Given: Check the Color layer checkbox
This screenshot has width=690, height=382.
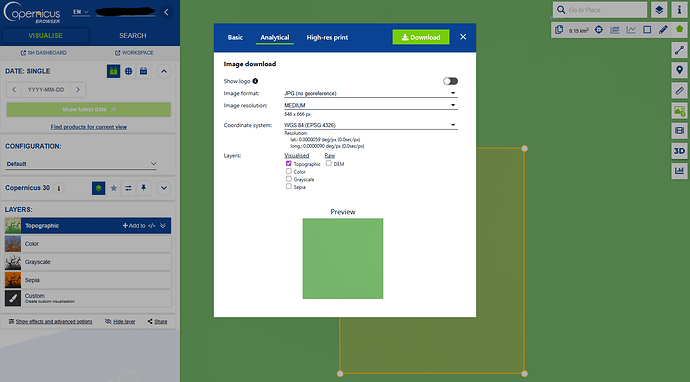Looking at the screenshot, I should (x=289, y=171).
